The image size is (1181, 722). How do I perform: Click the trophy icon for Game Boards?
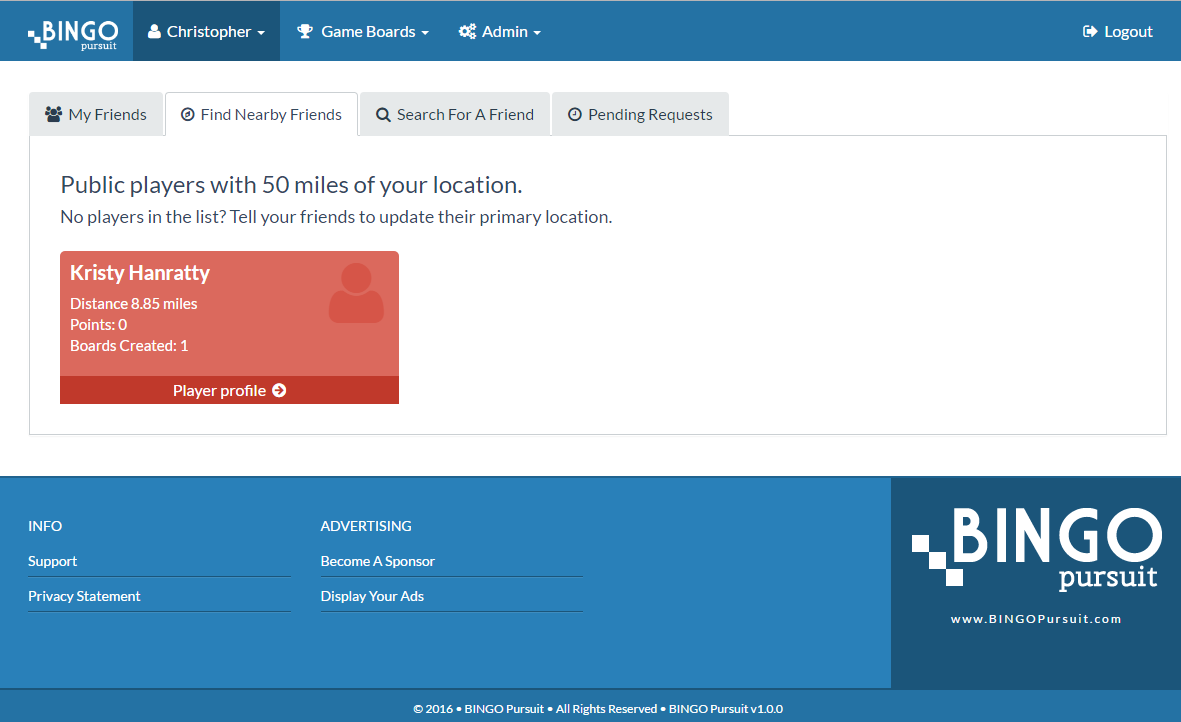[305, 32]
